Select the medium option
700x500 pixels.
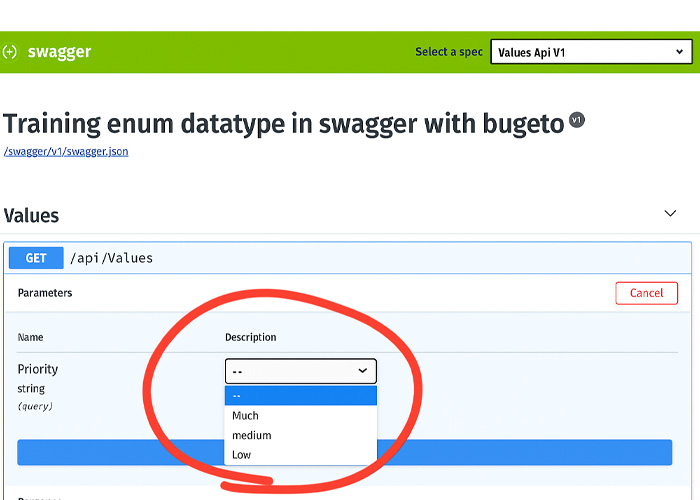click(300, 435)
